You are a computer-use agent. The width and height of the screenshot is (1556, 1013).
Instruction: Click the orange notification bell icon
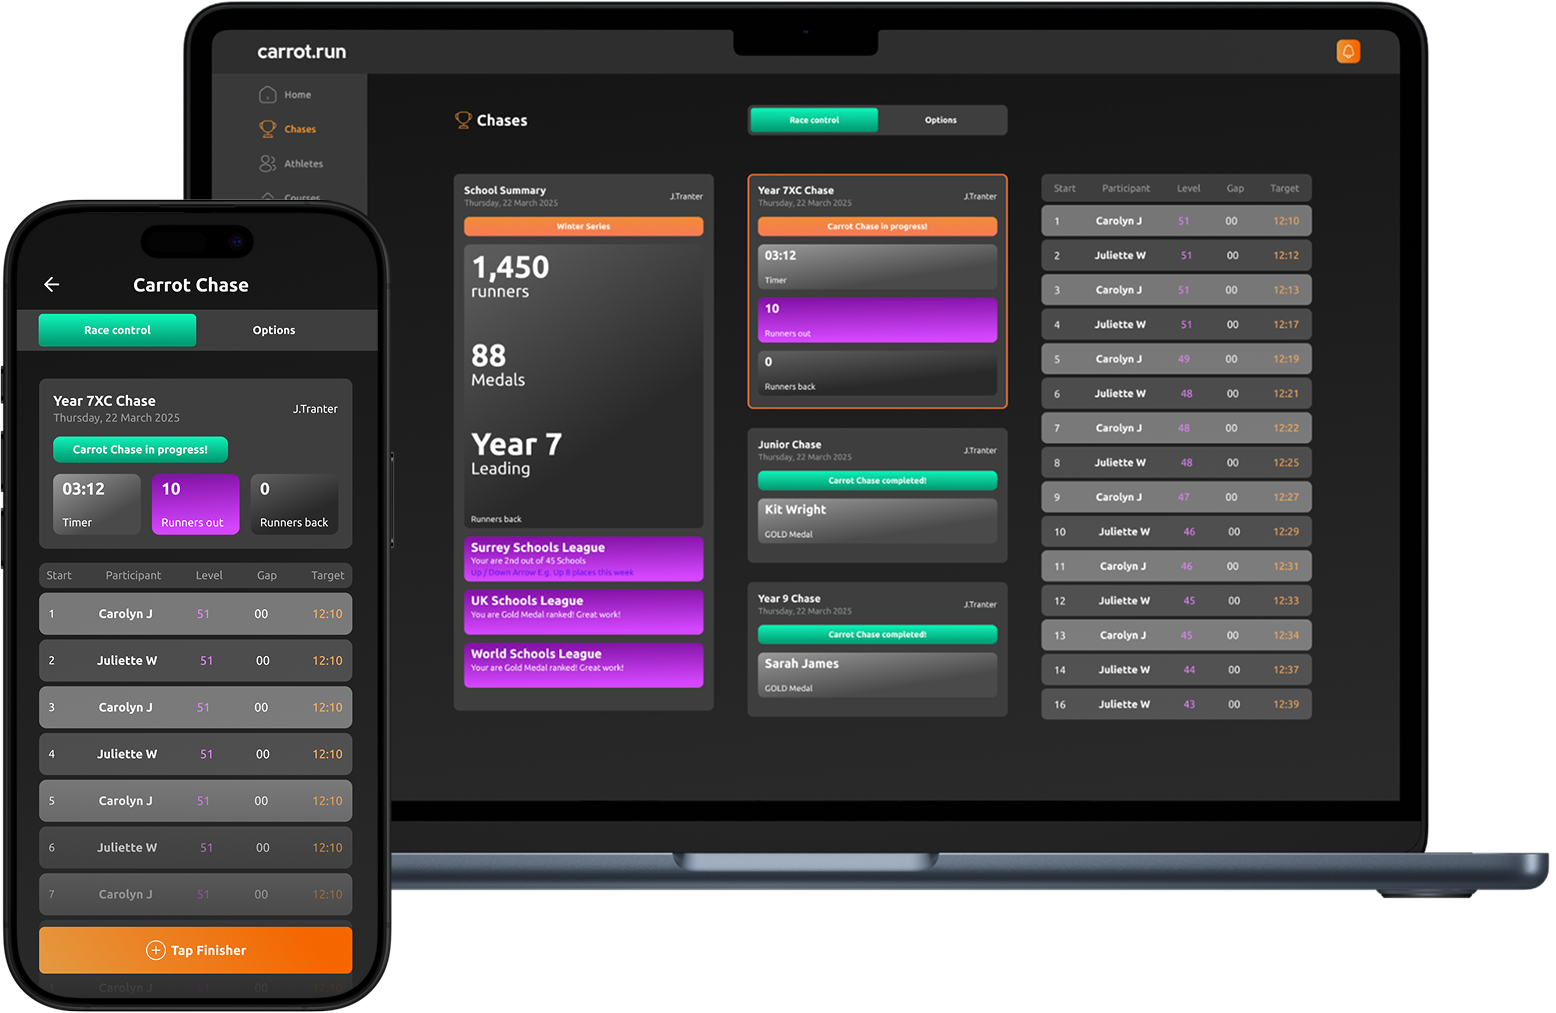1347,52
